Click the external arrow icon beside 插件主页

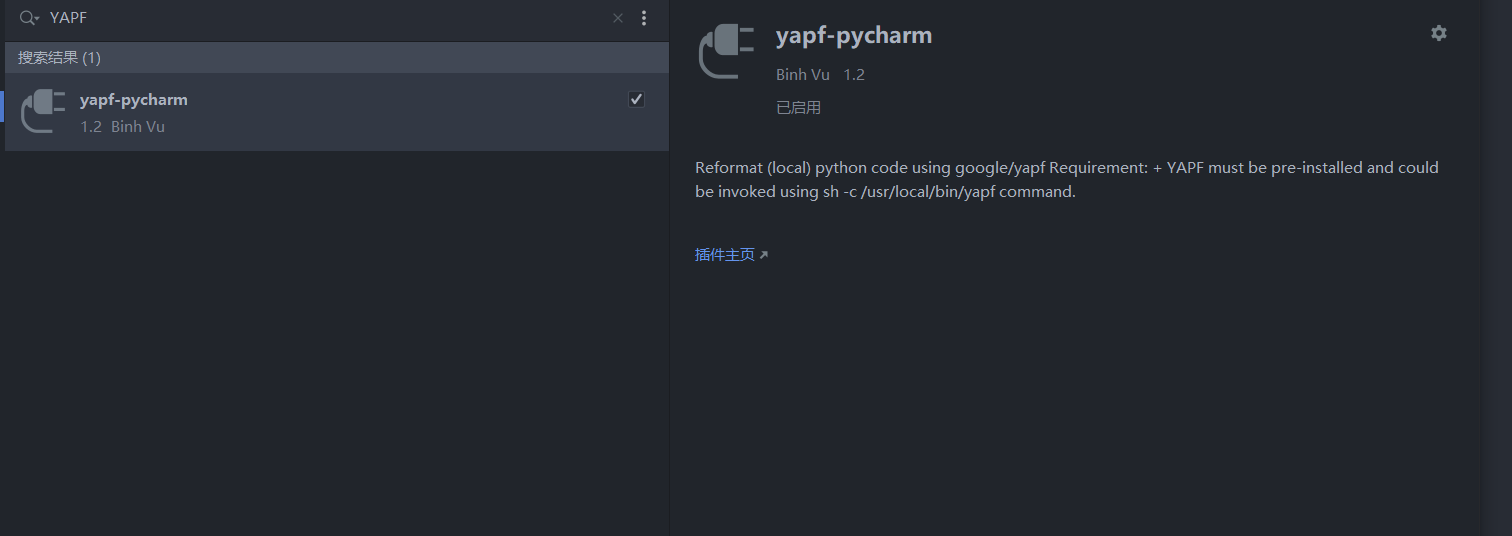pos(764,255)
